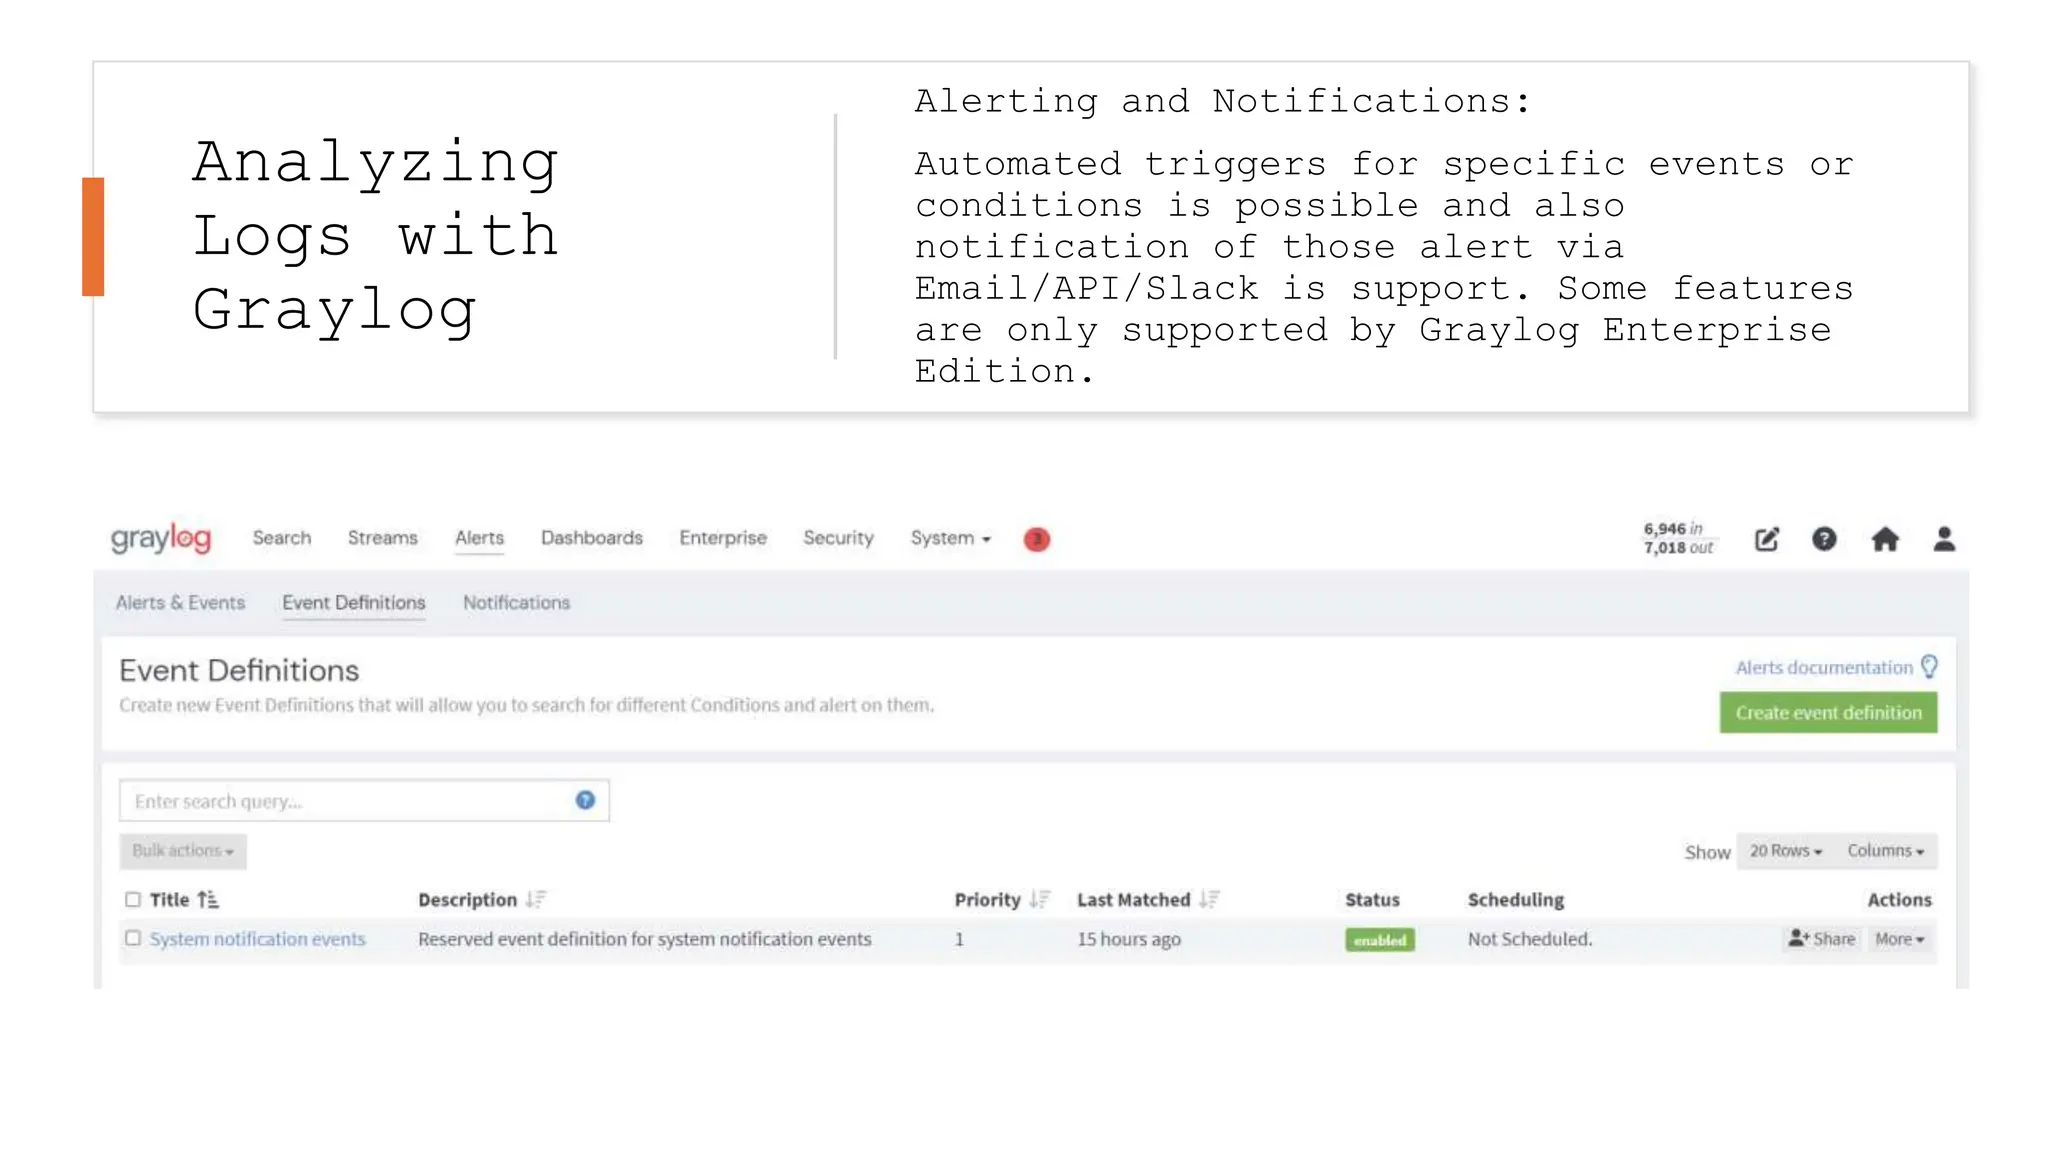Check System notification events row checkbox
This screenshot has height=1152, width=2048.
133,938
